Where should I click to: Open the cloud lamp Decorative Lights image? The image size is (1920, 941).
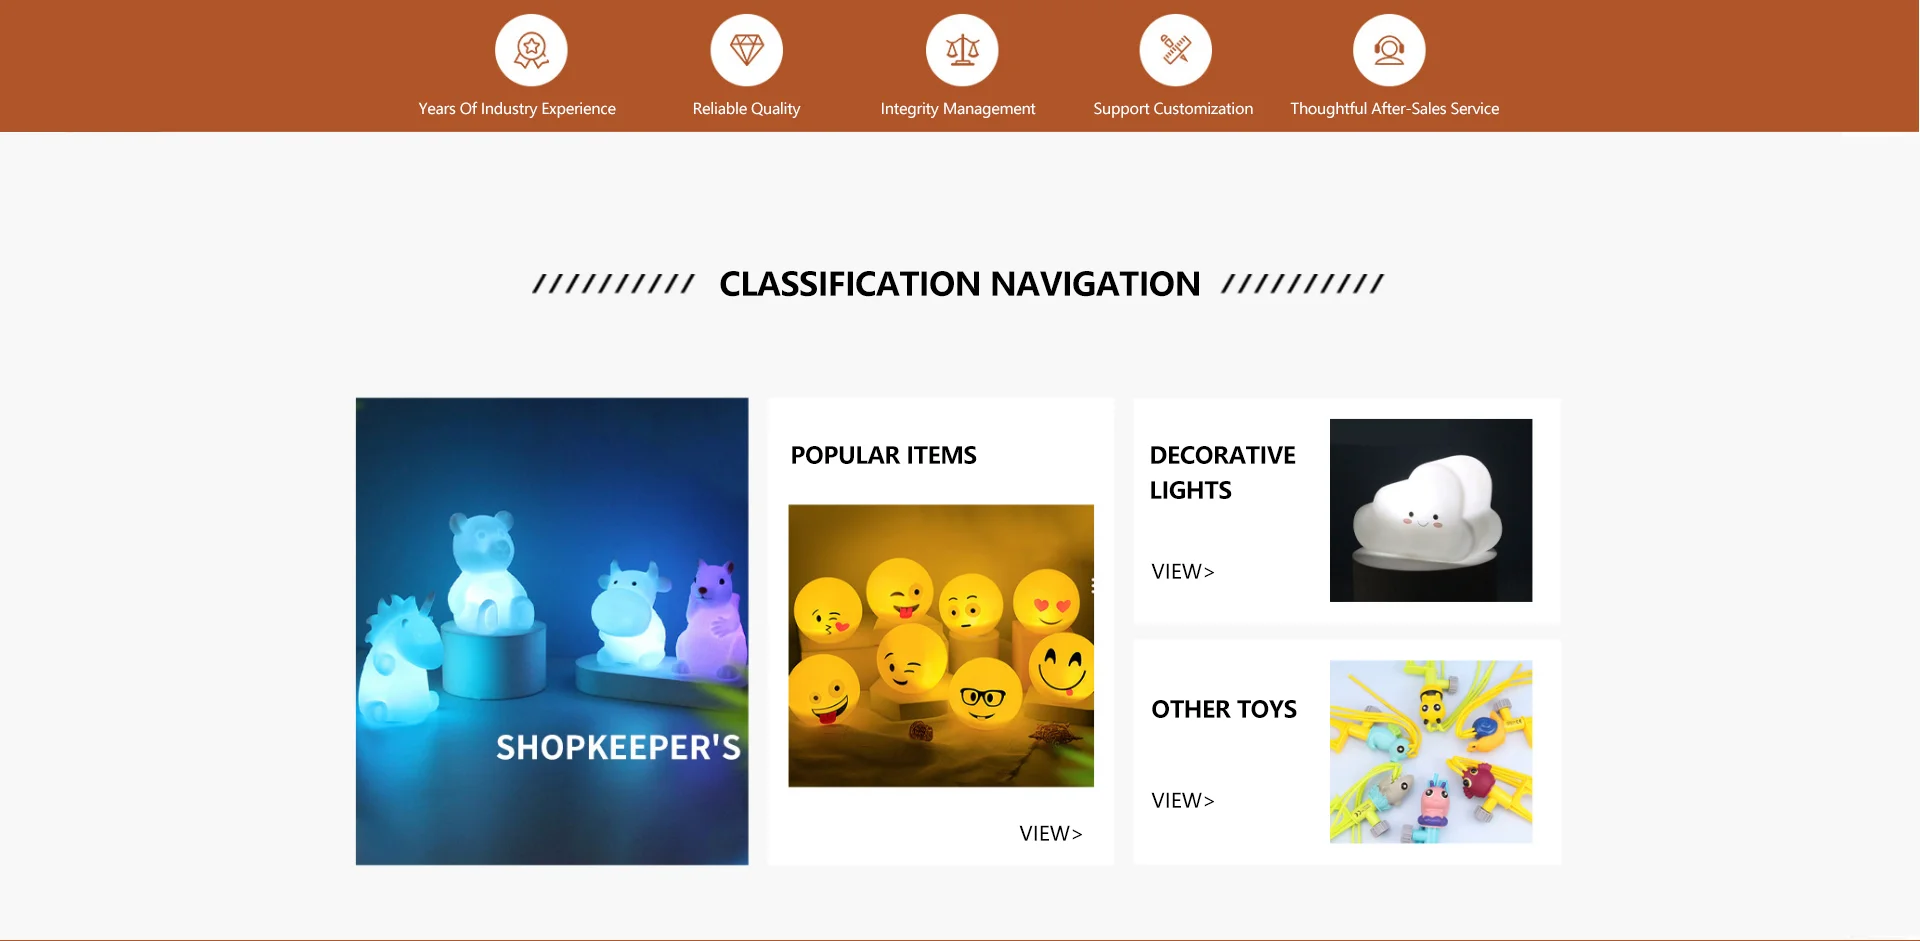coord(1431,510)
